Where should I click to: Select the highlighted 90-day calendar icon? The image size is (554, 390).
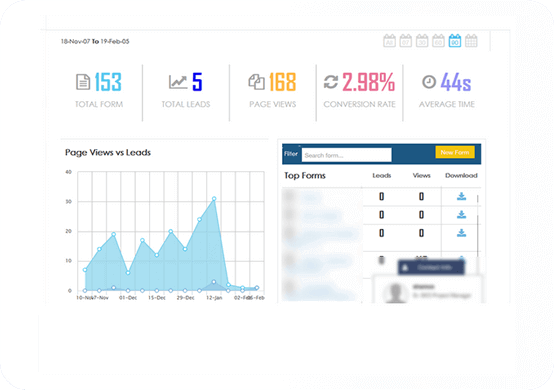tap(455, 41)
